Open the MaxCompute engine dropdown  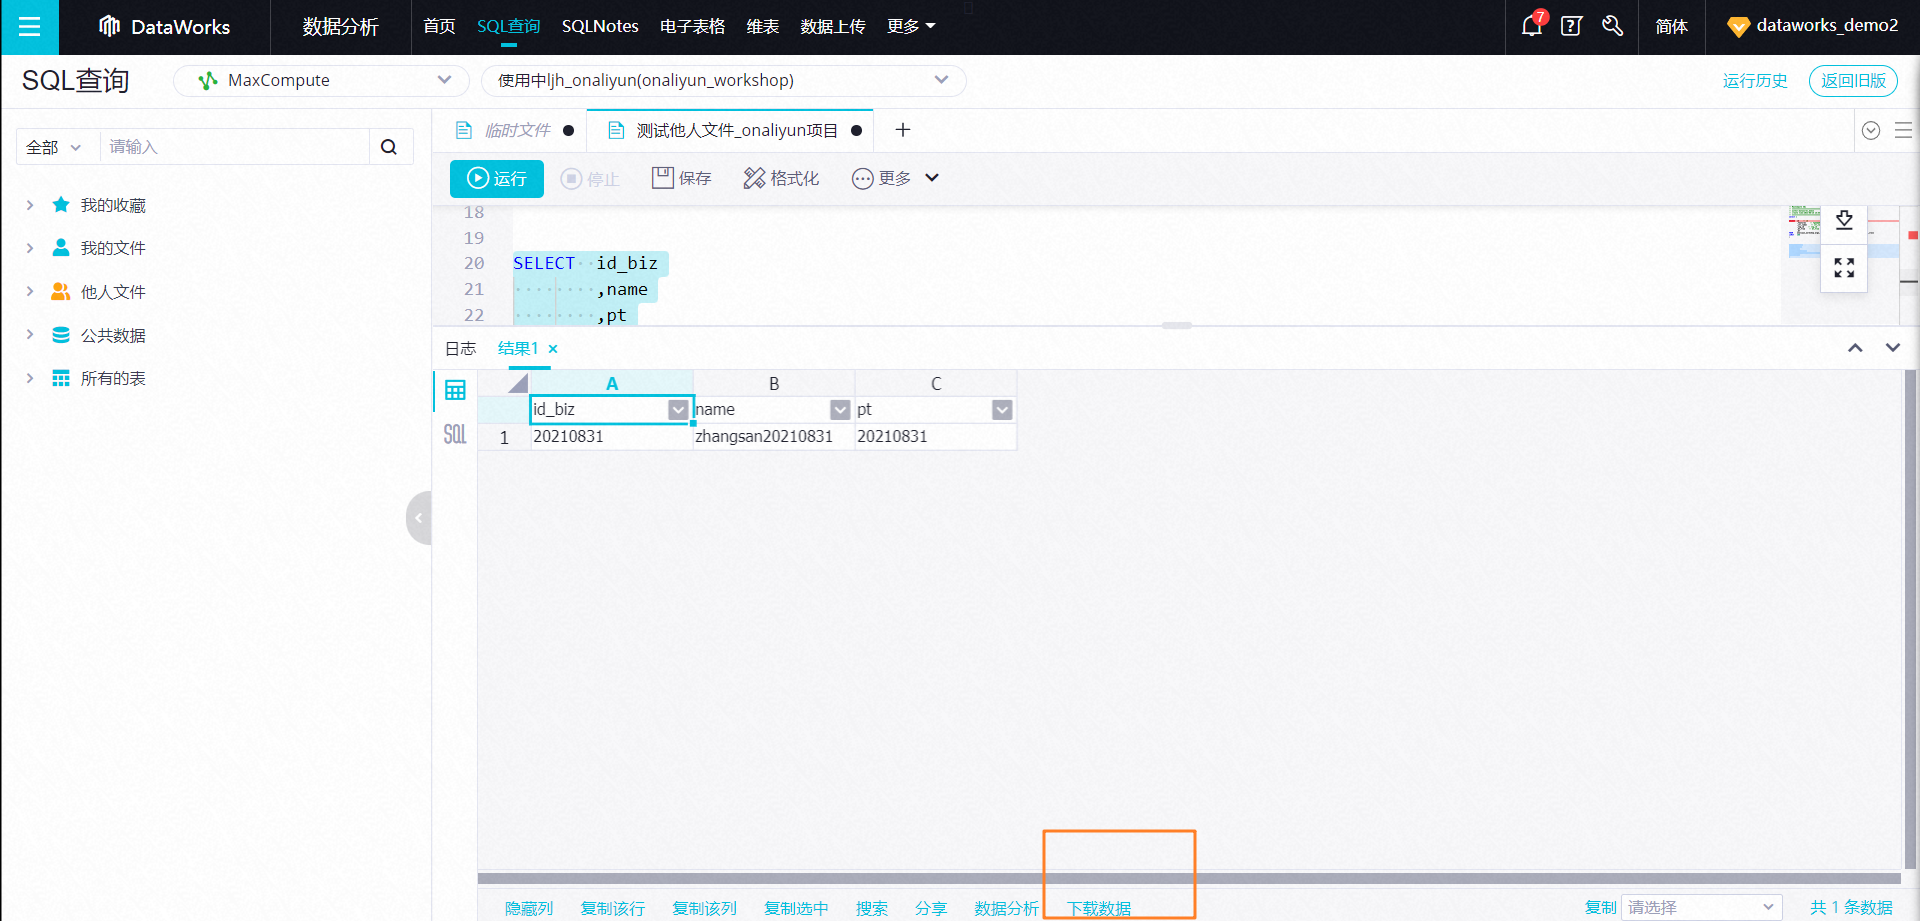pos(321,81)
